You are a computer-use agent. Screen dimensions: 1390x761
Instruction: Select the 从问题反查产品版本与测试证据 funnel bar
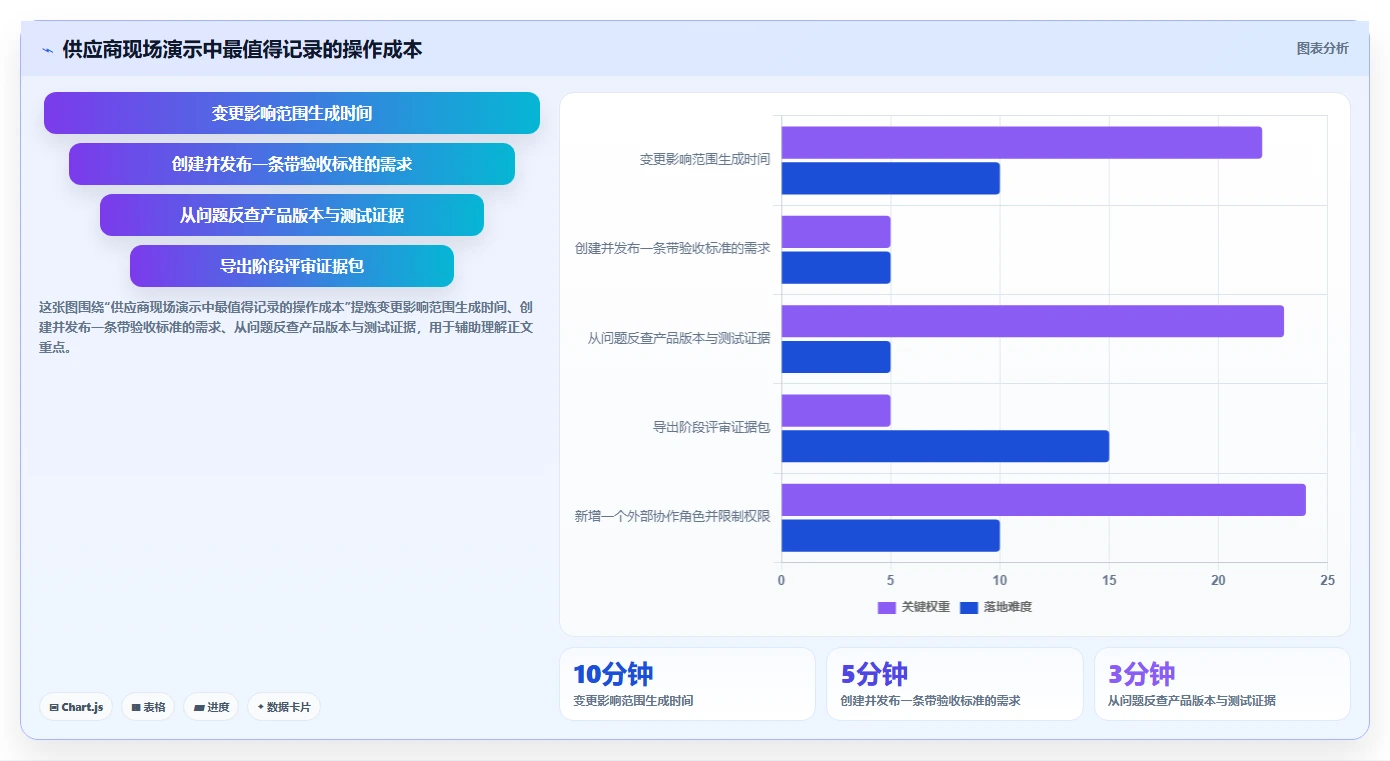[x=292, y=215]
